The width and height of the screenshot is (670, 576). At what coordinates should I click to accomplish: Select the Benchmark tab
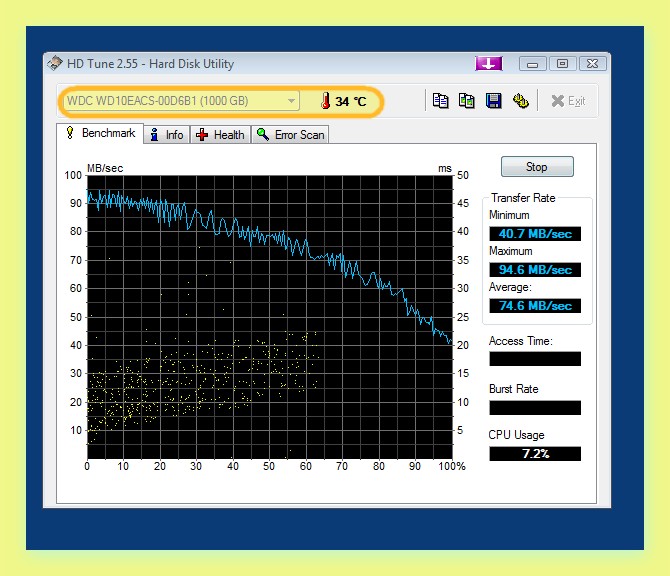point(100,133)
